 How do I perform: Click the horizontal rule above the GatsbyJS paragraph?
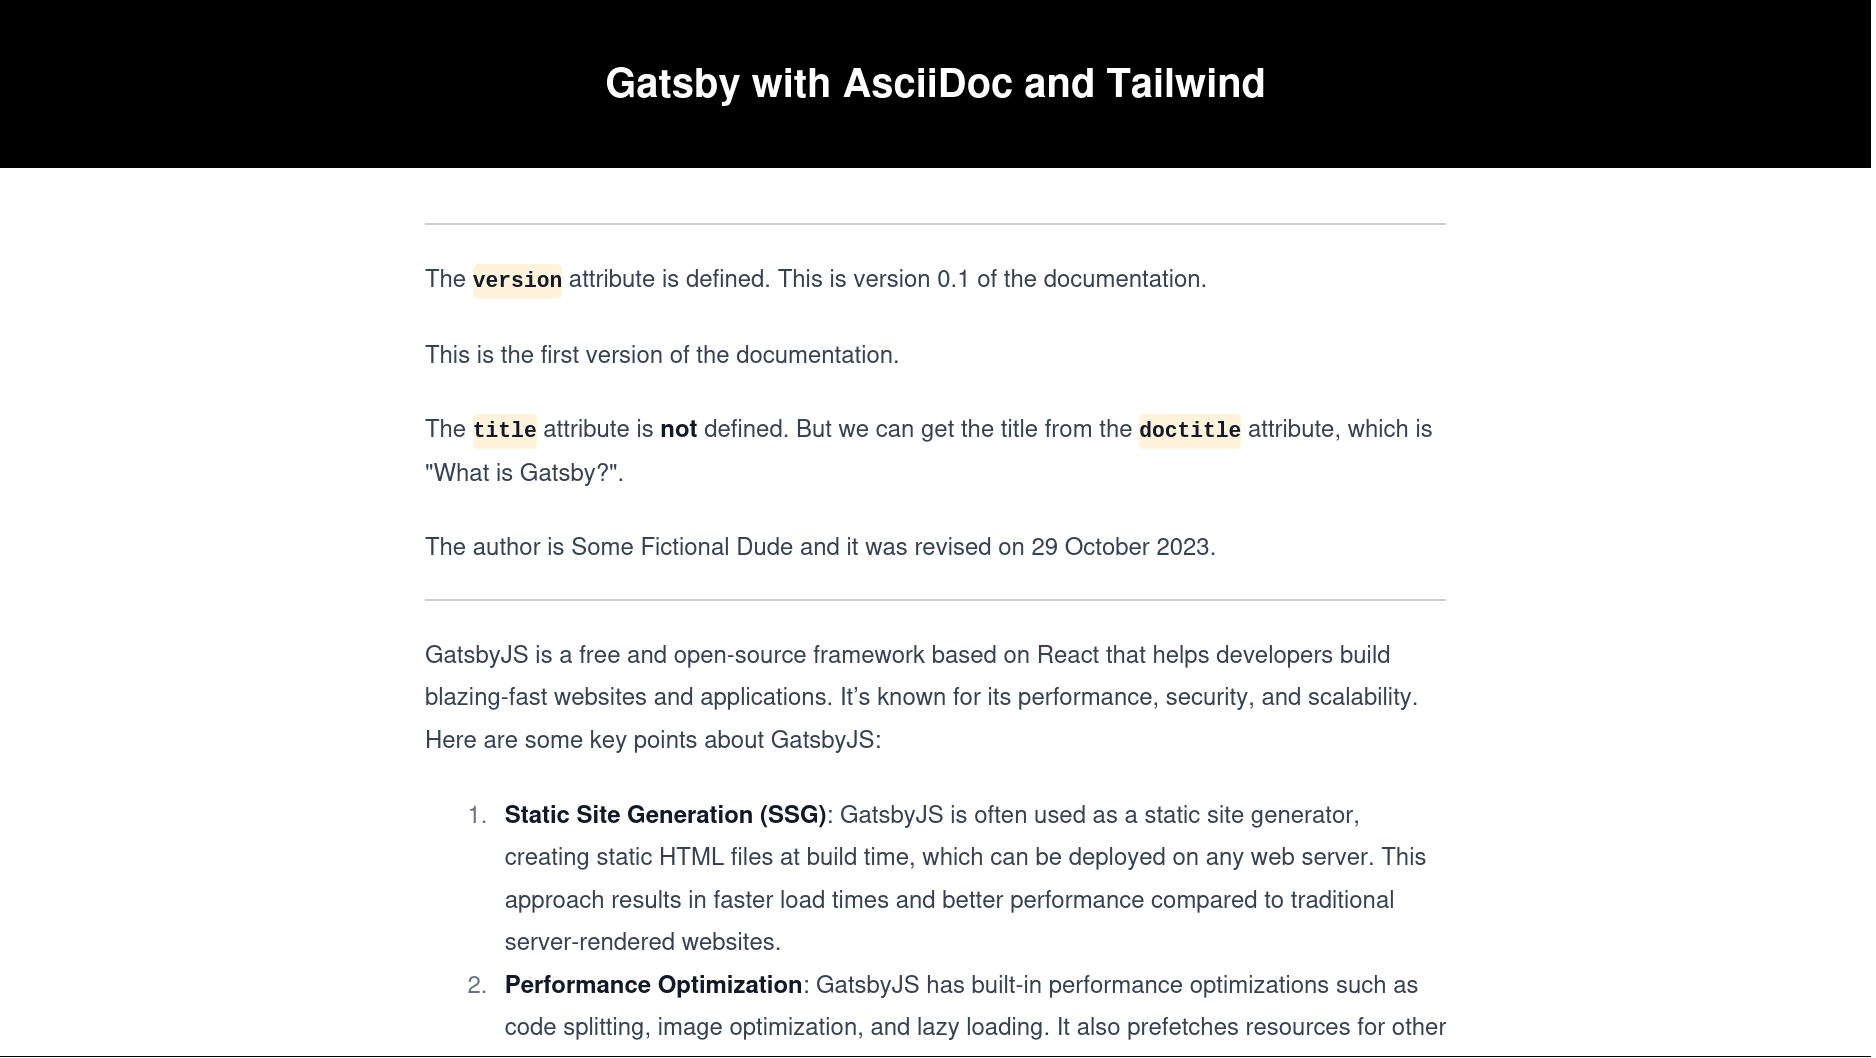click(x=935, y=600)
